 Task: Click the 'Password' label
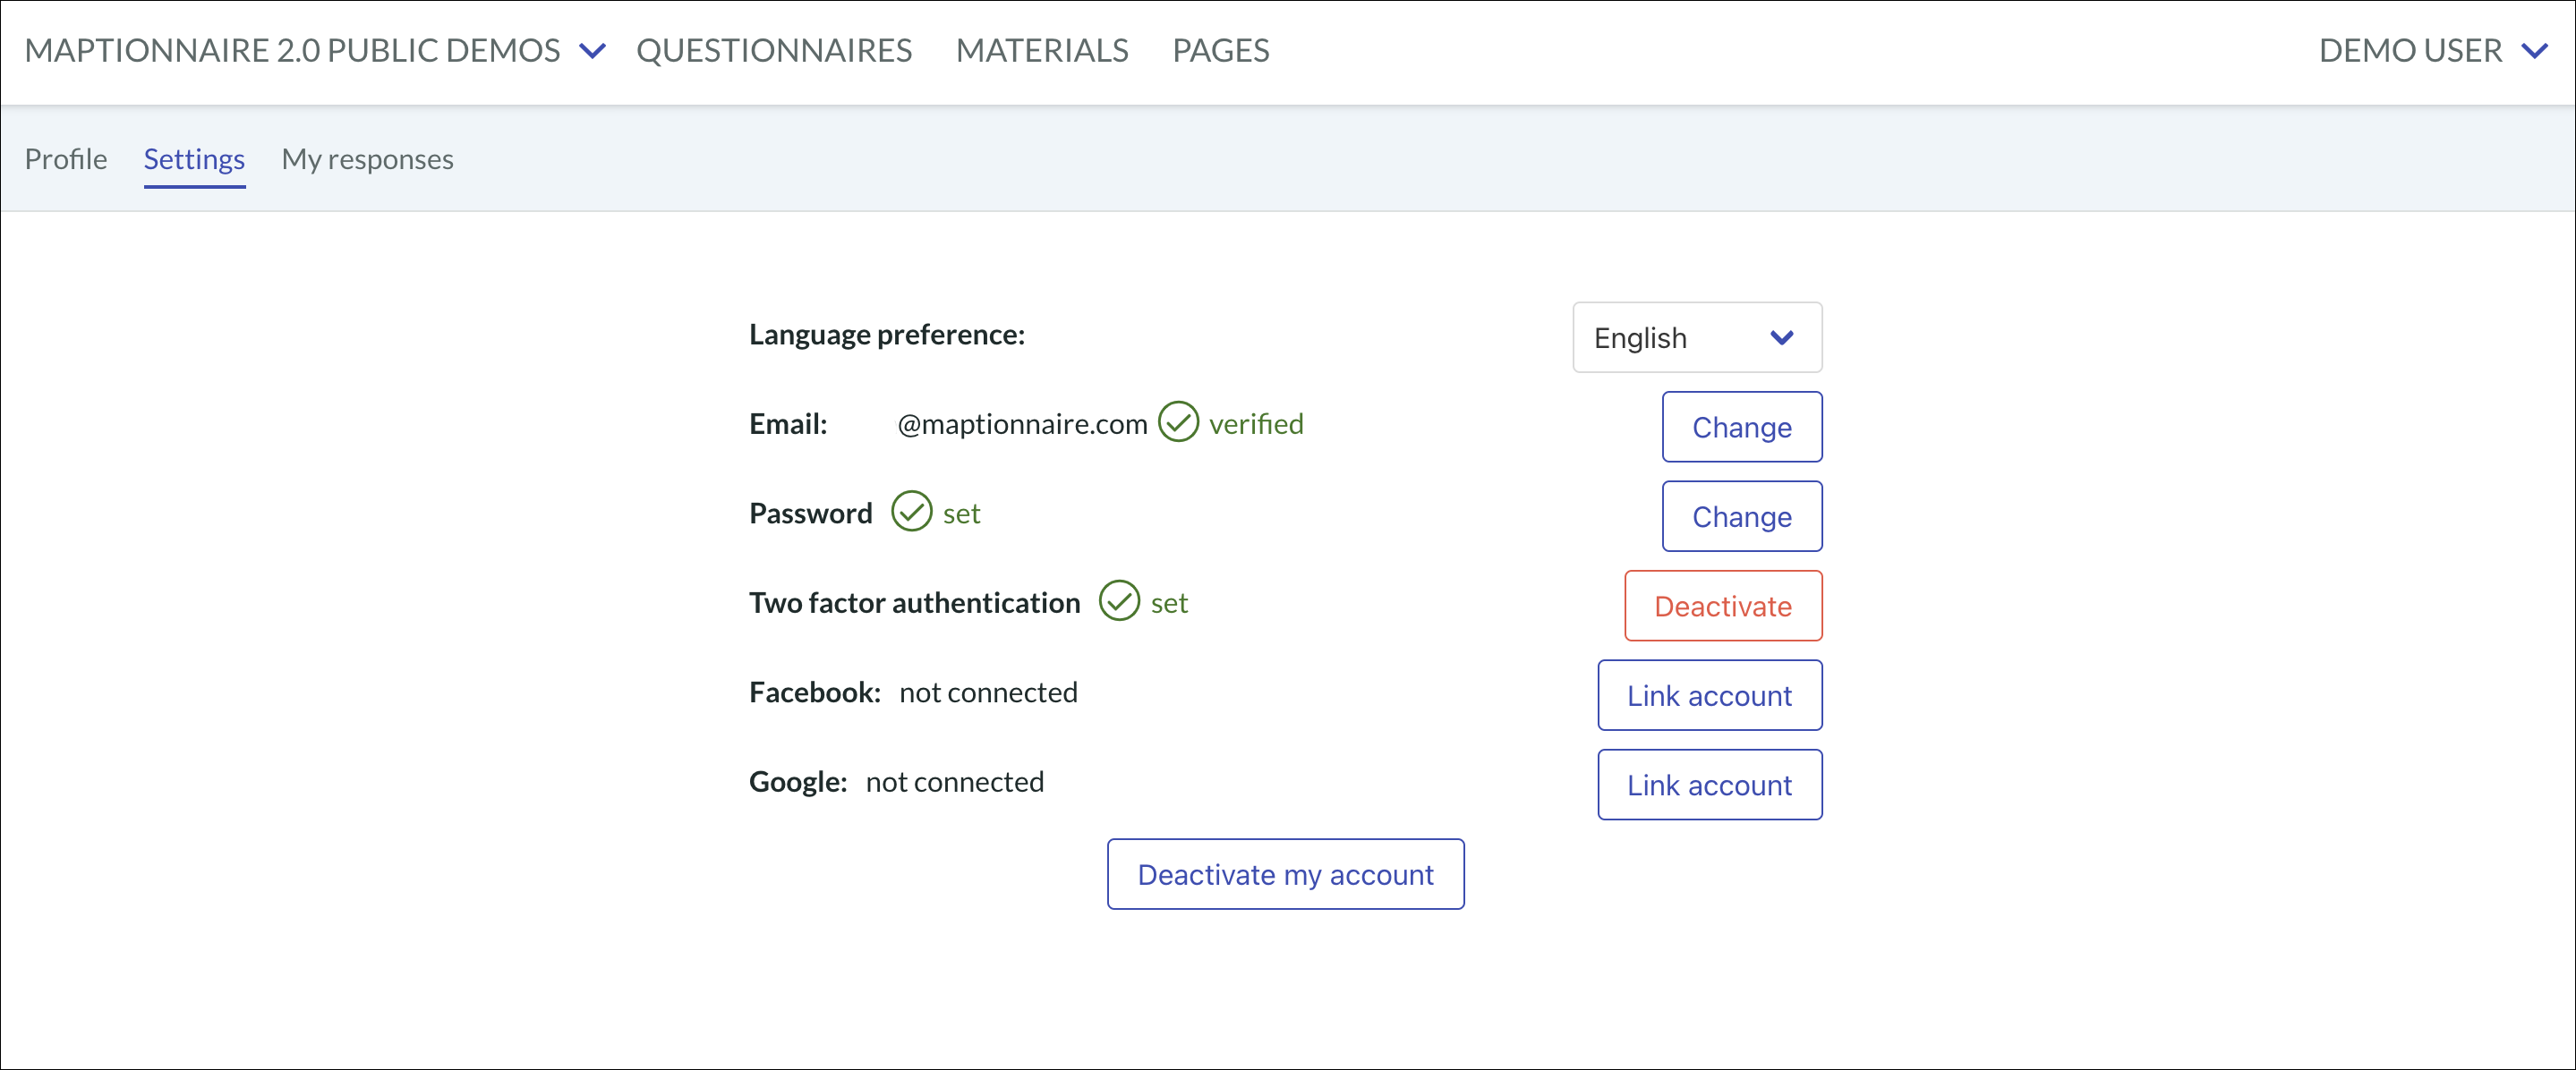pos(810,514)
